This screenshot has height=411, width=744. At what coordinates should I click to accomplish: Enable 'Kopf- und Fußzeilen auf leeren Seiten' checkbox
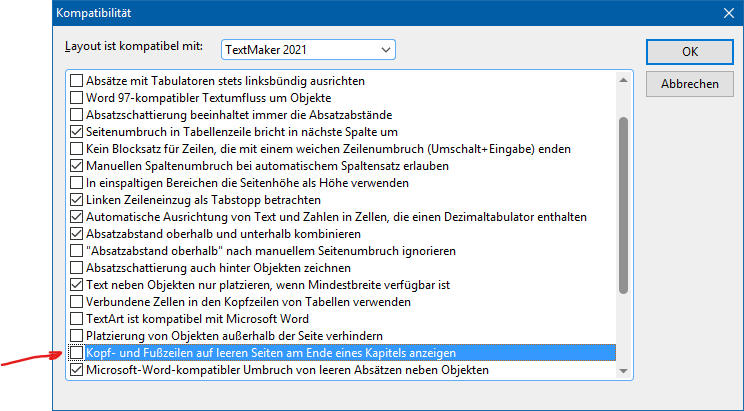tap(76, 353)
